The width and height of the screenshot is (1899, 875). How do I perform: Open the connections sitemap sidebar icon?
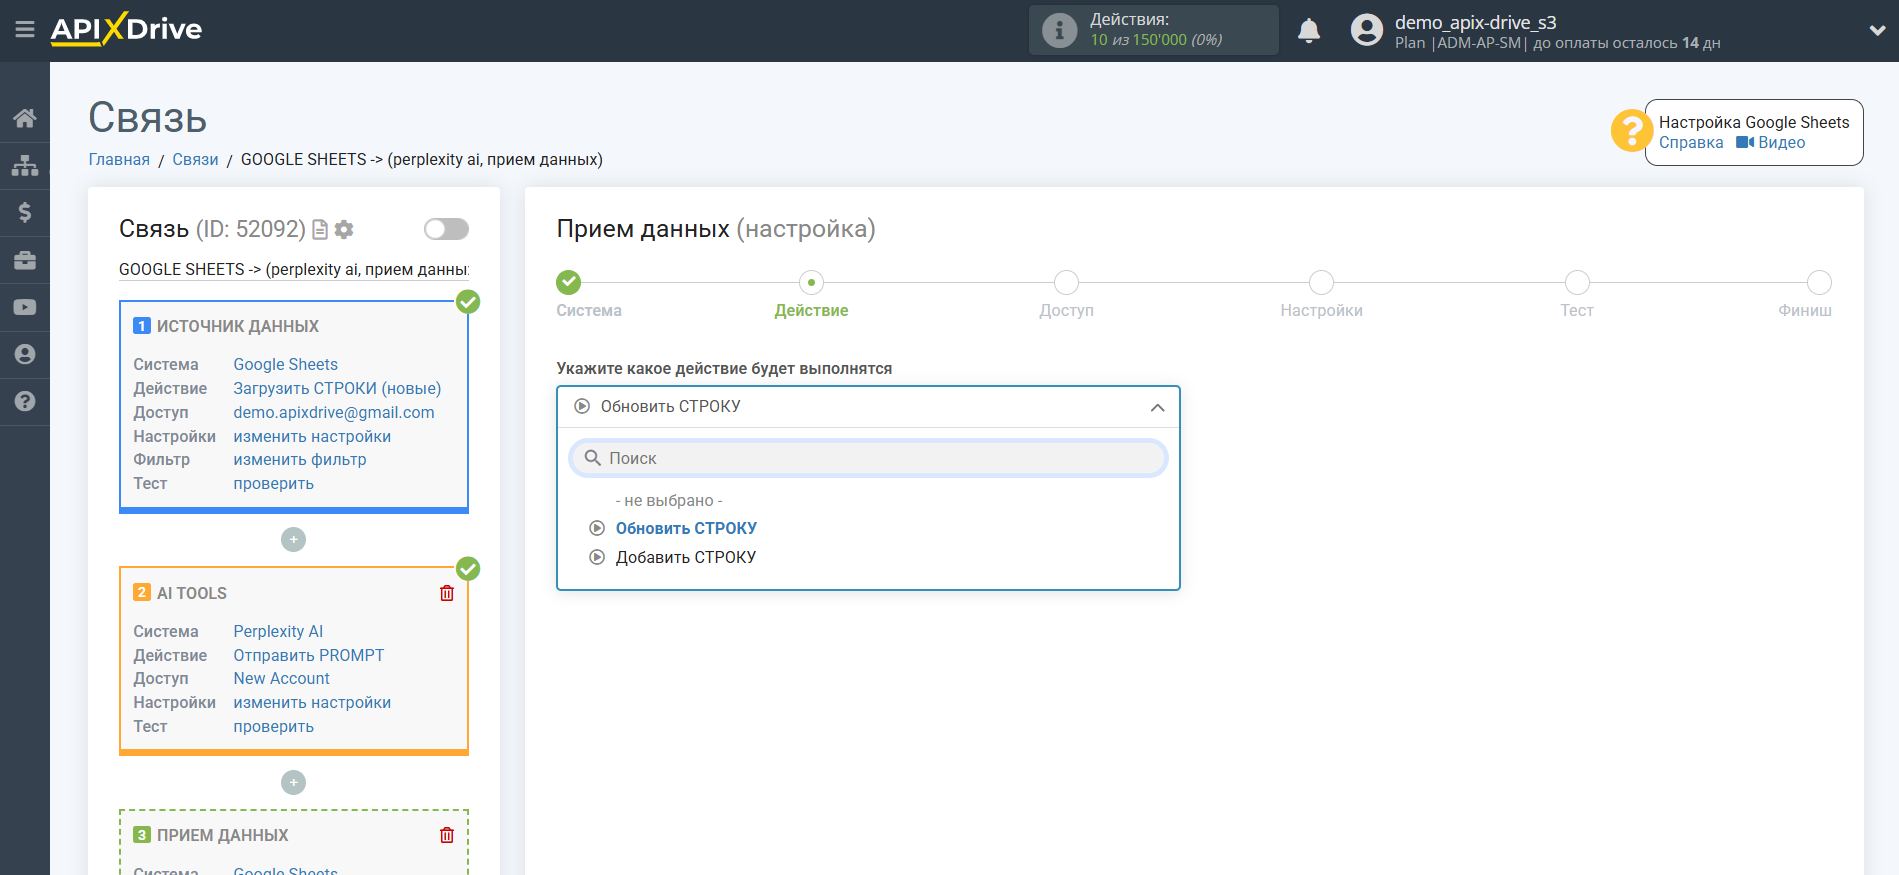pyautogui.click(x=25, y=165)
